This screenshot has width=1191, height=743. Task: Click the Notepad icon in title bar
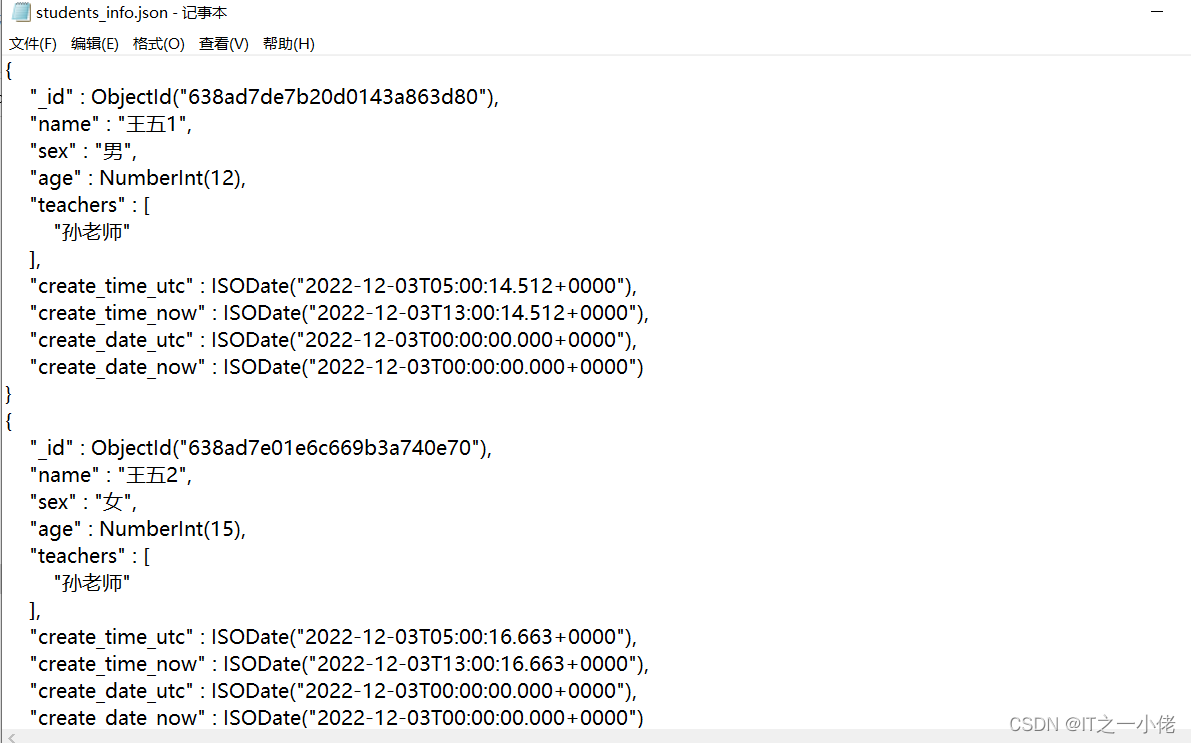point(21,12)
